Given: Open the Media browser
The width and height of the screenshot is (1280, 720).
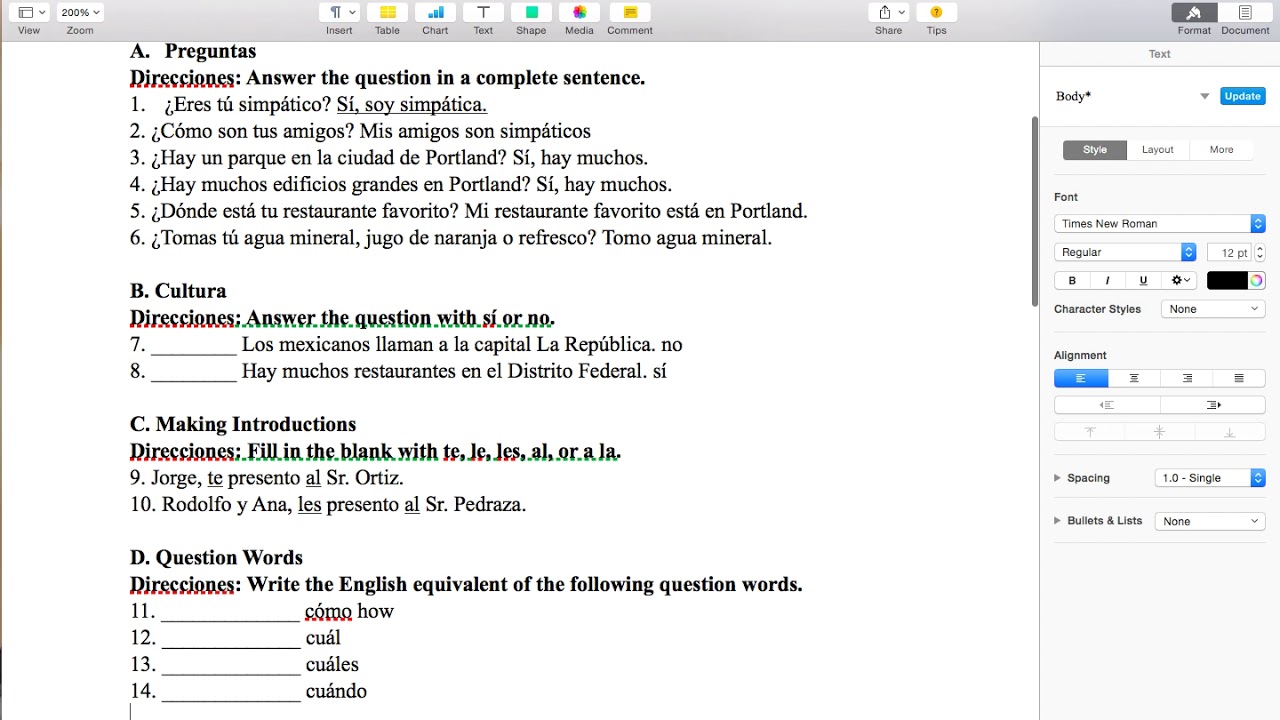Looking at the screenshot, I should [x=579, y=12].
